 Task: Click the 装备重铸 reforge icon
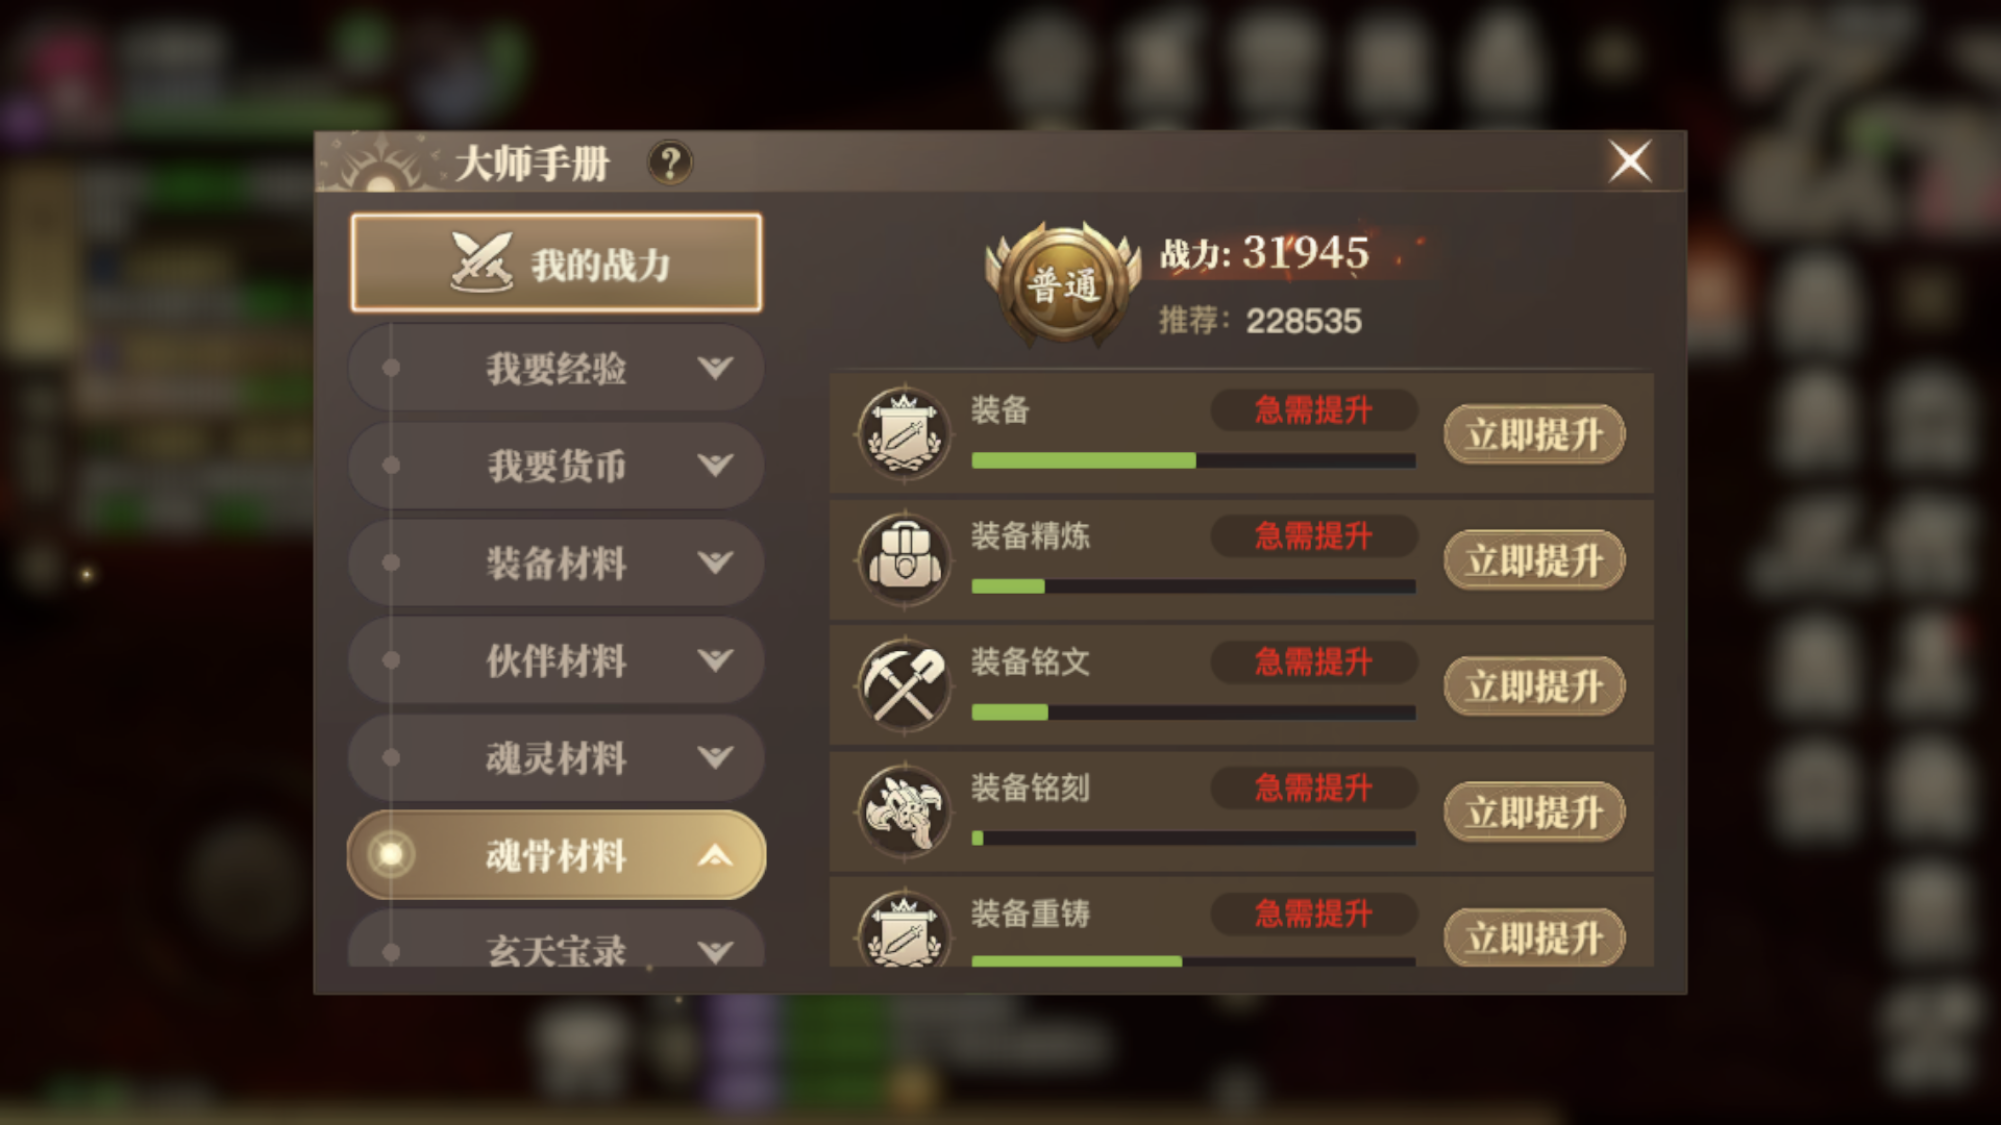pos(904,930)
